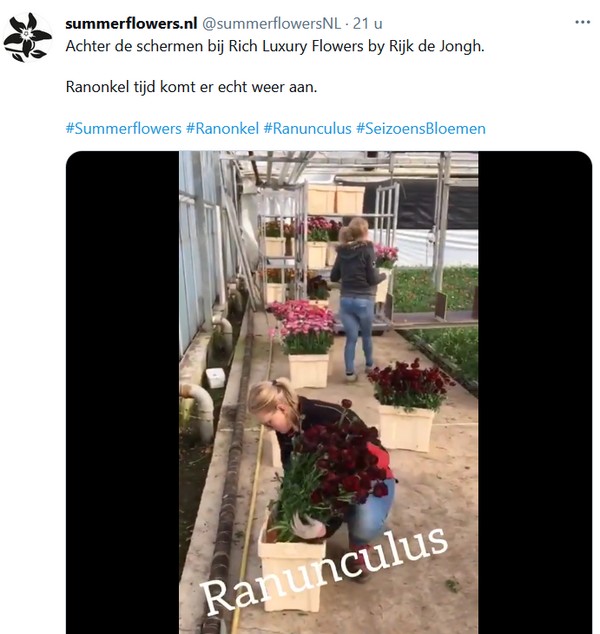Image resolution: width=600 pixels, height=634 pixels.
Task: Click the pink flower crate in the video center
Action: tap(305, 344)
